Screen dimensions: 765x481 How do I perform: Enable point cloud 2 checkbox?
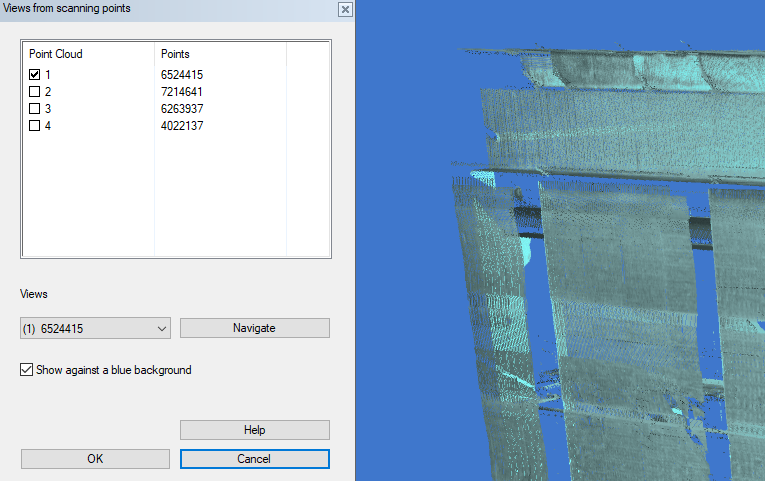click(x=35, y=92)
